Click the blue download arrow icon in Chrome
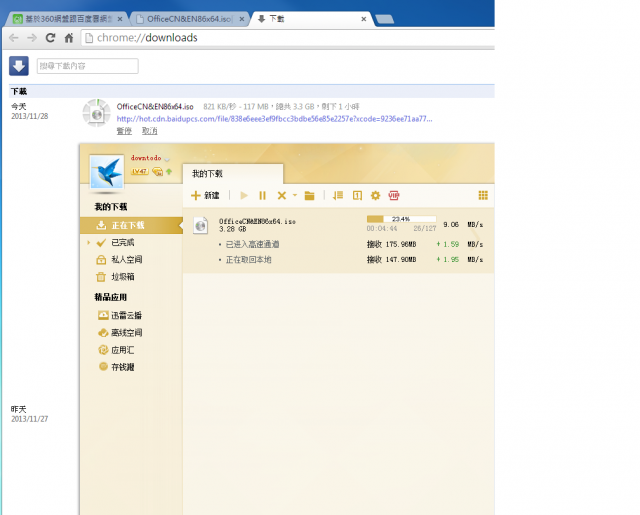This screenshot has height=515, width=640. click(19, 66)
